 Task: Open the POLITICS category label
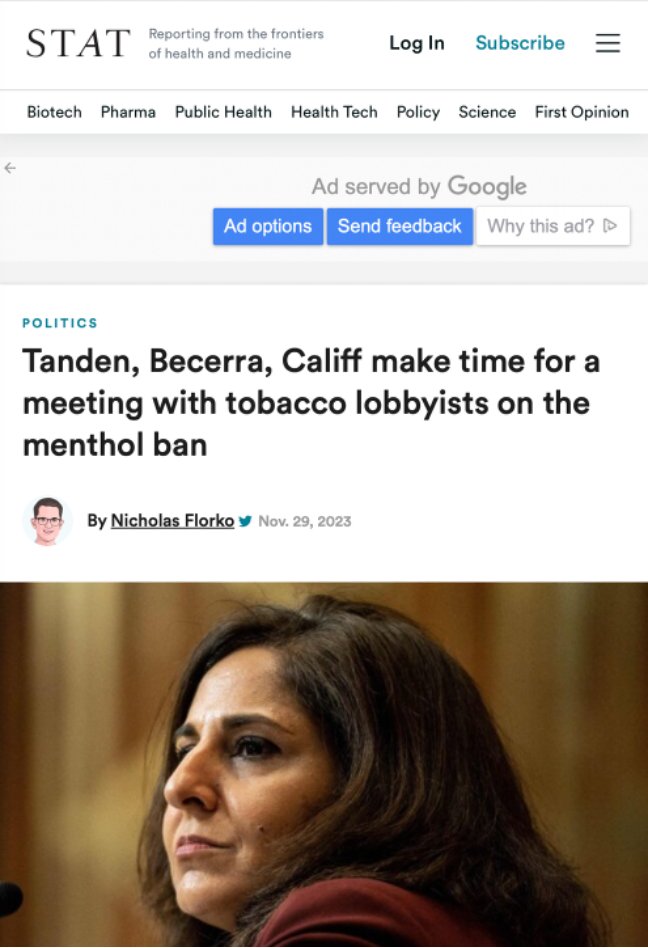point(60,323)
